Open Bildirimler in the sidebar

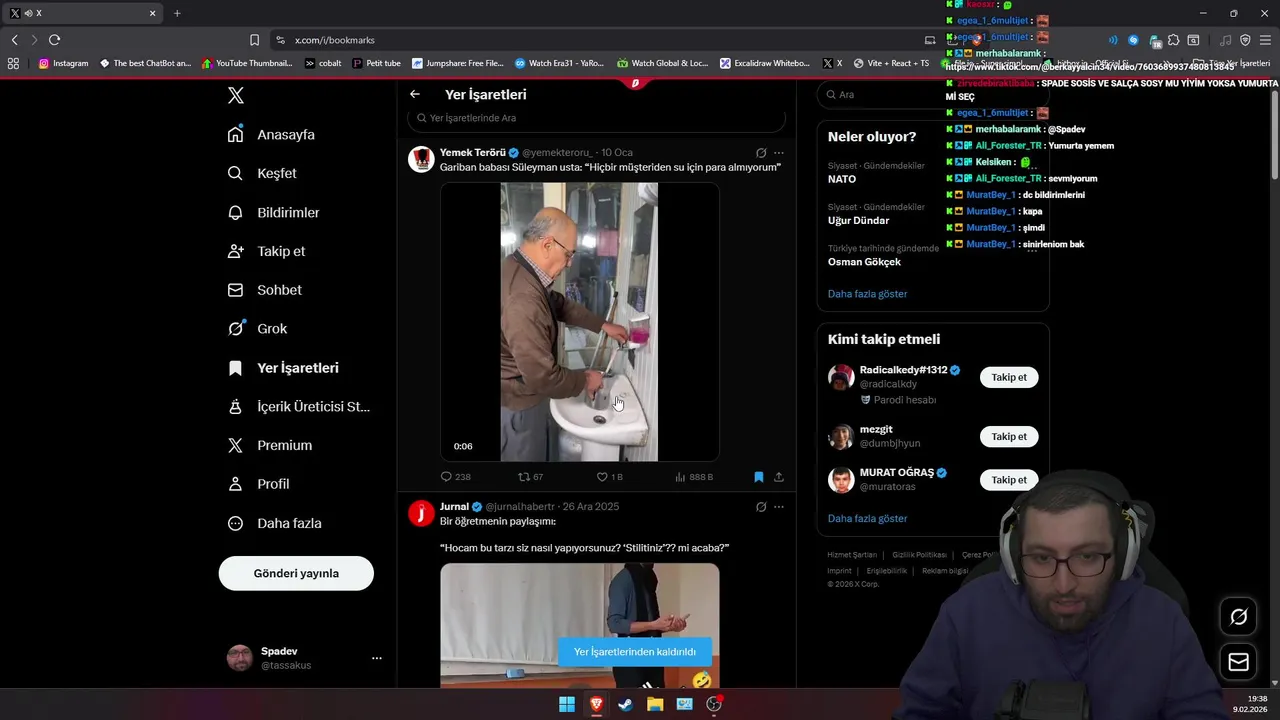pyautogui.click(x=274, y=212)
